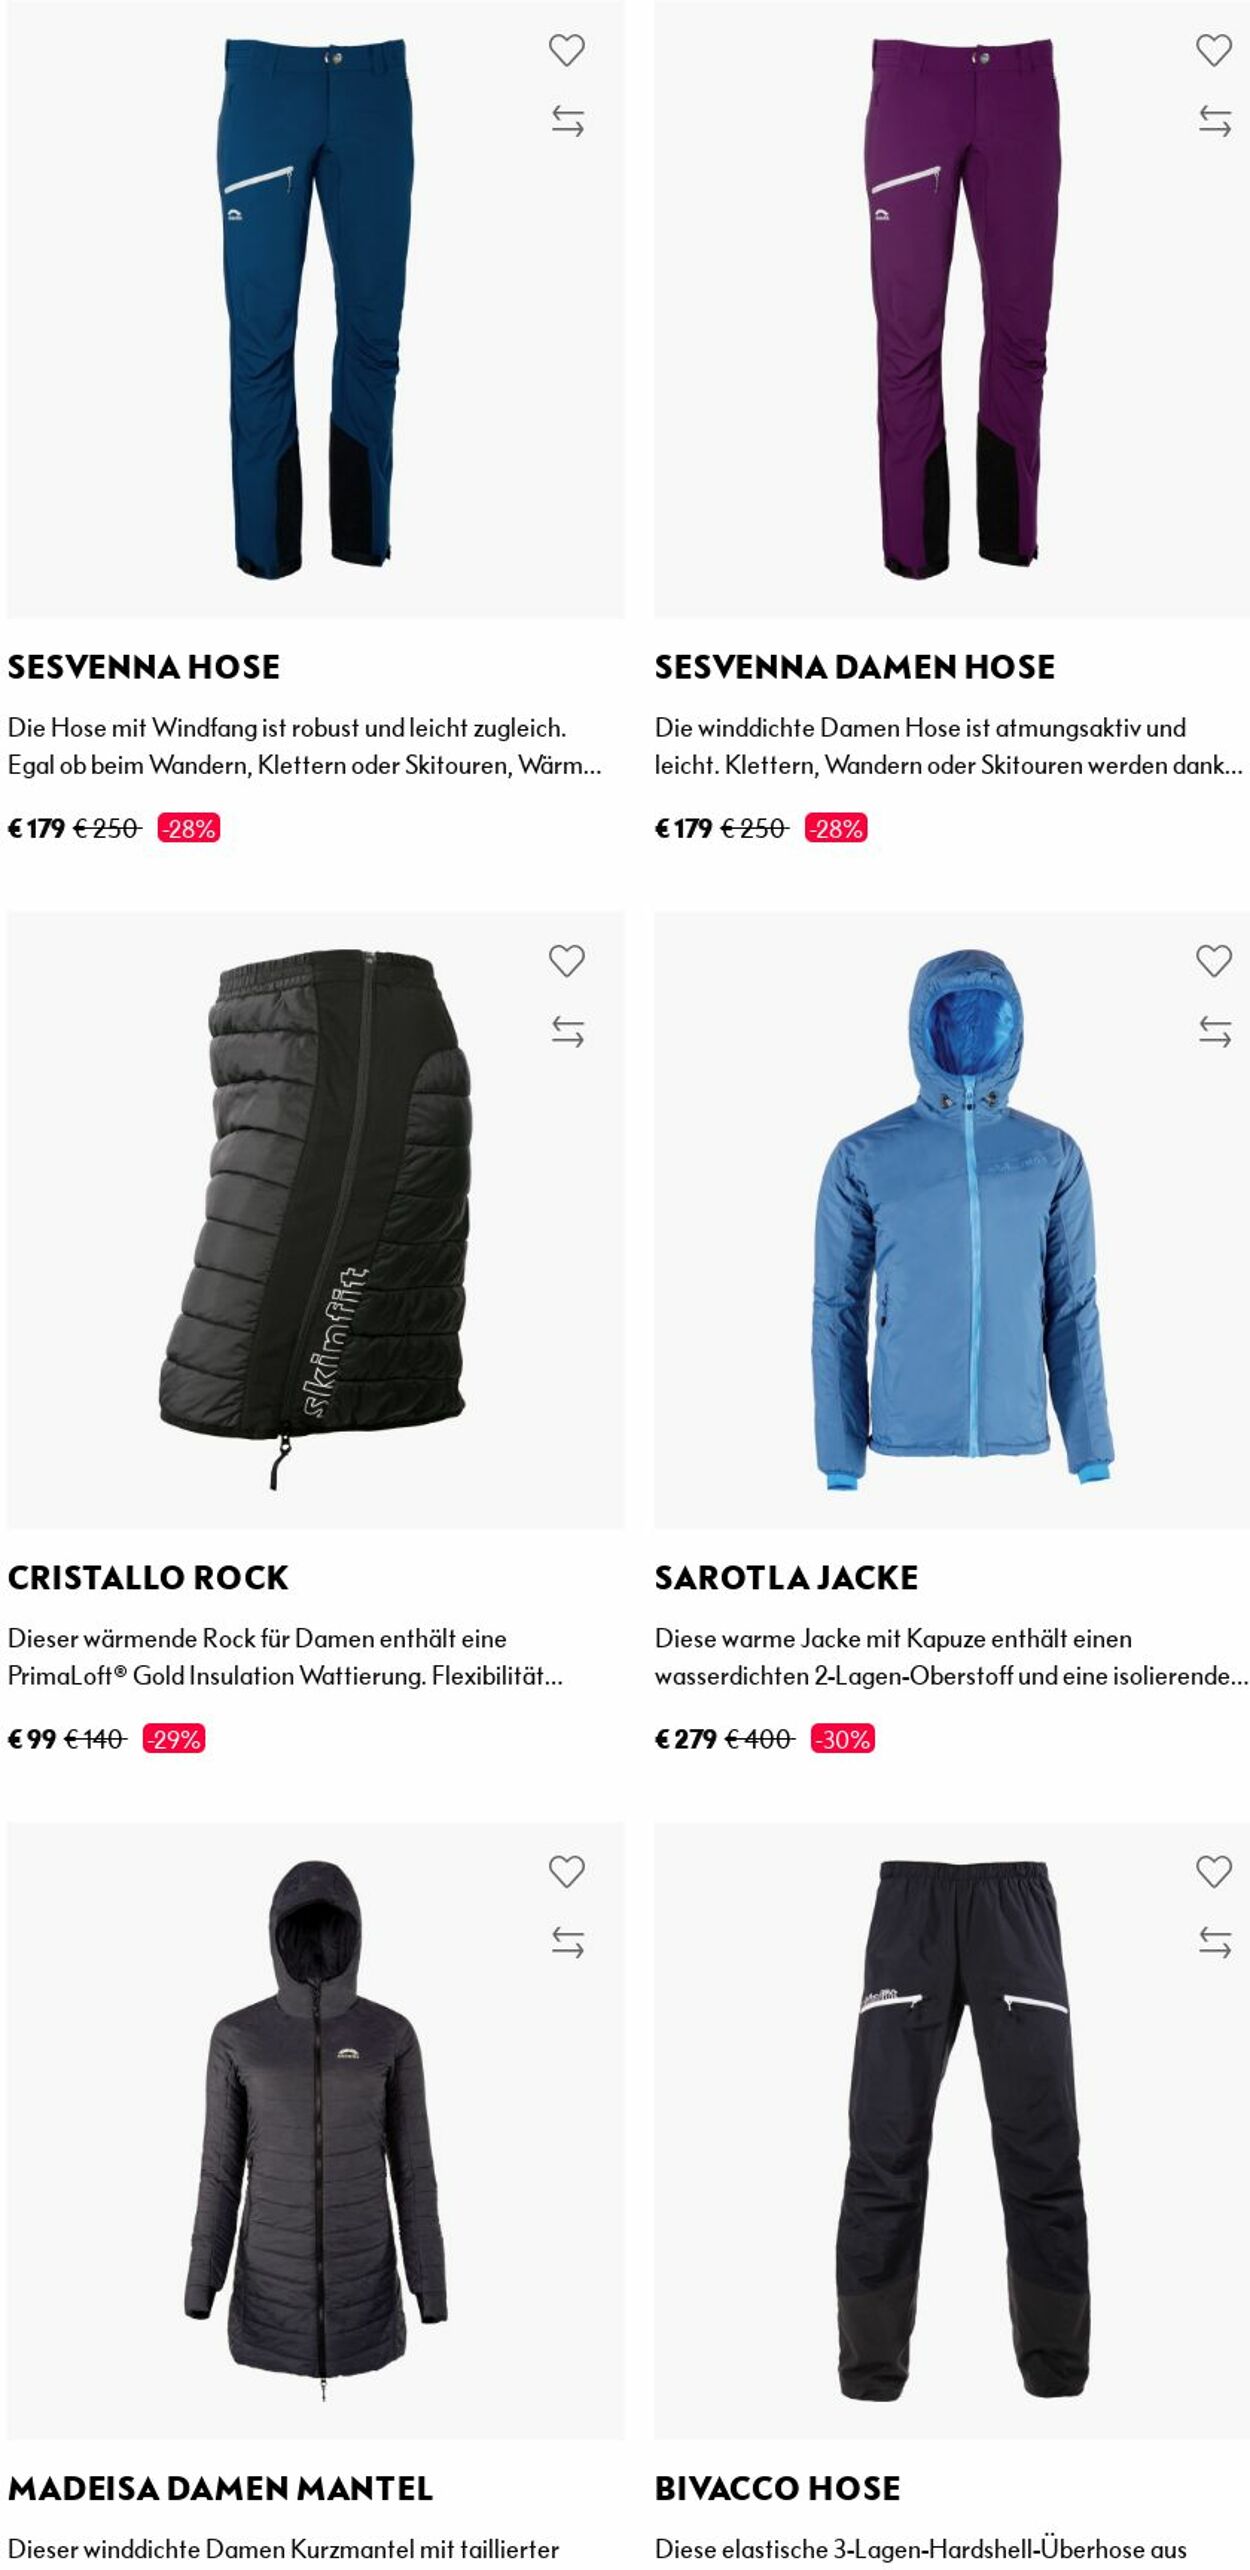Favorite the purple Sesvenna Damen Hose
This screenshot has width=1250, height=2570.
pos(1214,50)
